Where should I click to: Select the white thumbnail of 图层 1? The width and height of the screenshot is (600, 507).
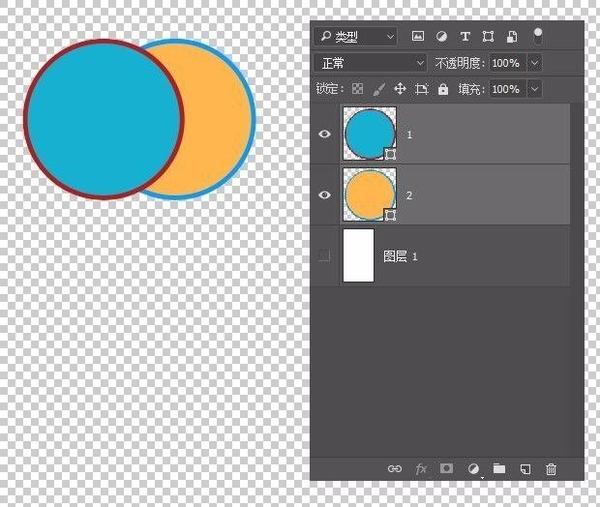point(359,256)
